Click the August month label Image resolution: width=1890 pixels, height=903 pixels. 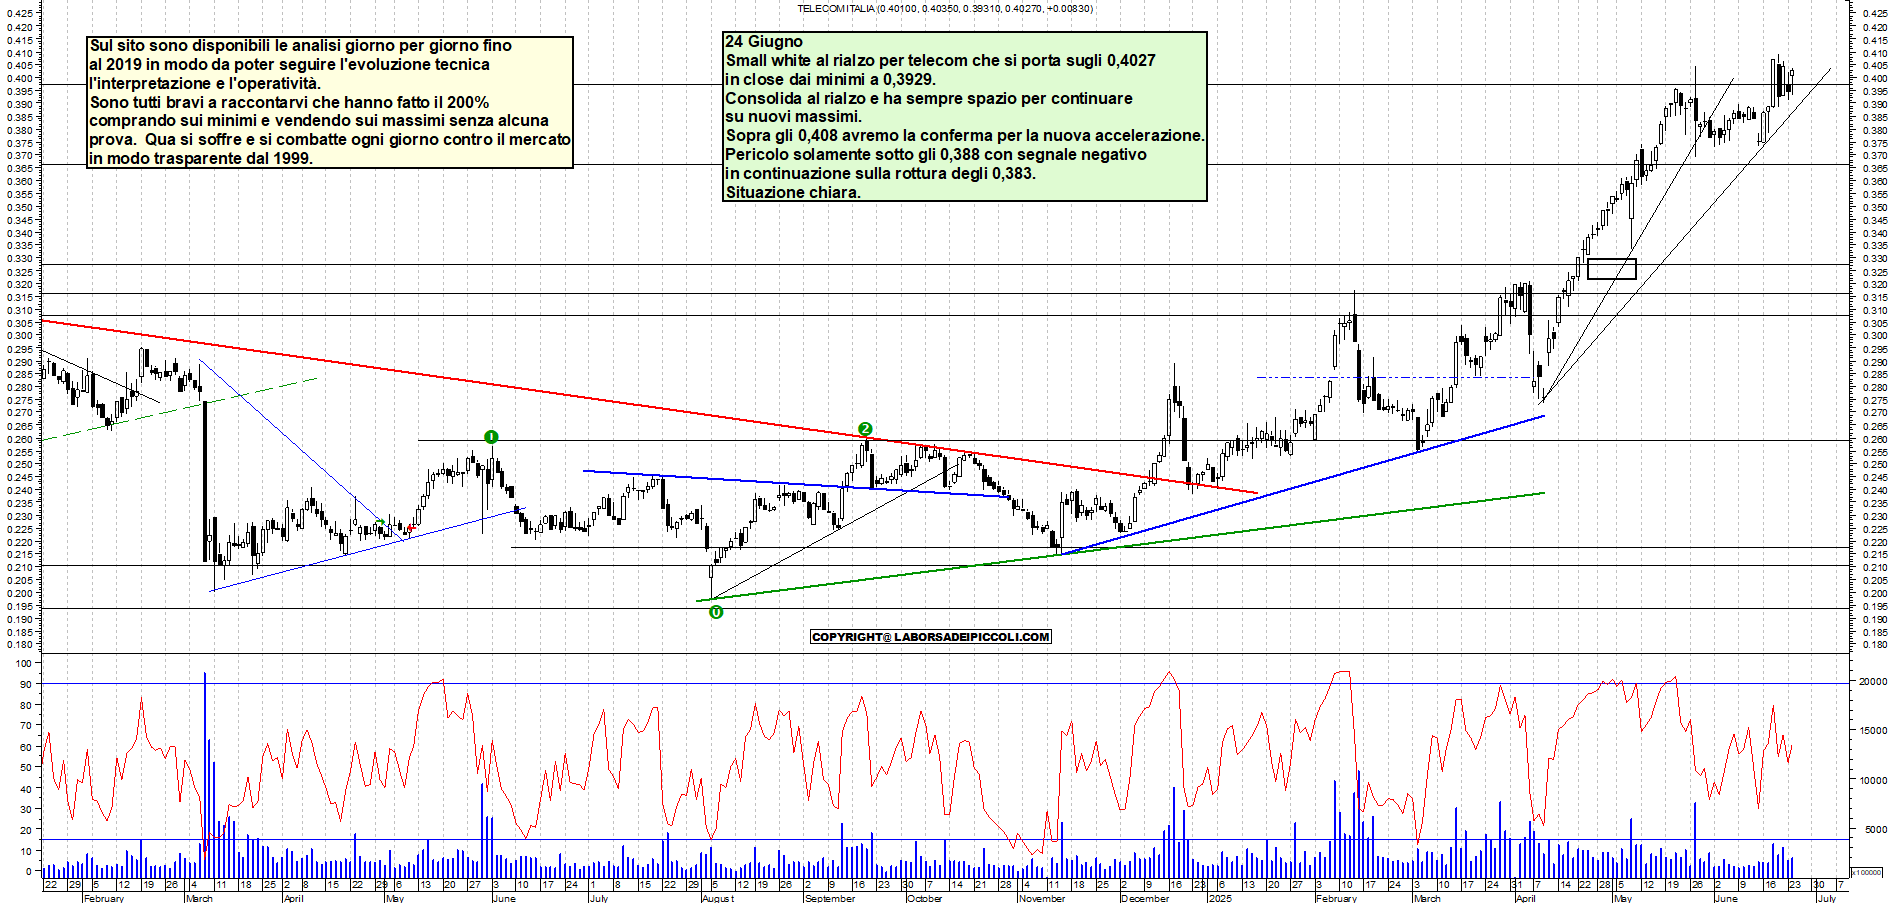pos(718,898)
